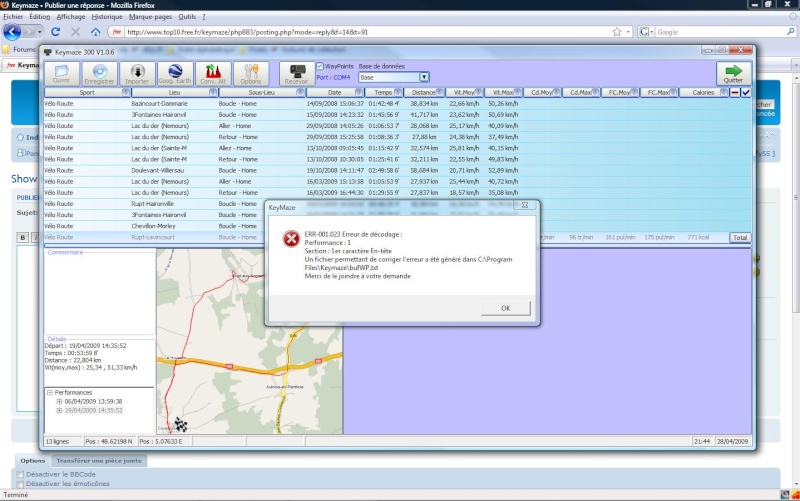Click the B bold button in forum editor
Screen dimensions: 800x501
22,237
